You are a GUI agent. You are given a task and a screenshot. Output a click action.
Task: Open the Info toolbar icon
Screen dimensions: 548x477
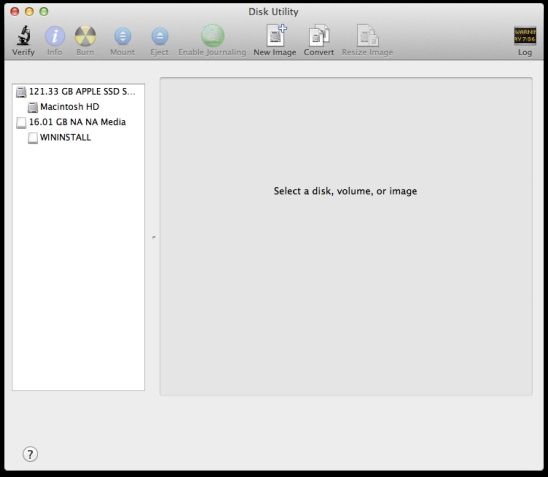pos(55,36)
